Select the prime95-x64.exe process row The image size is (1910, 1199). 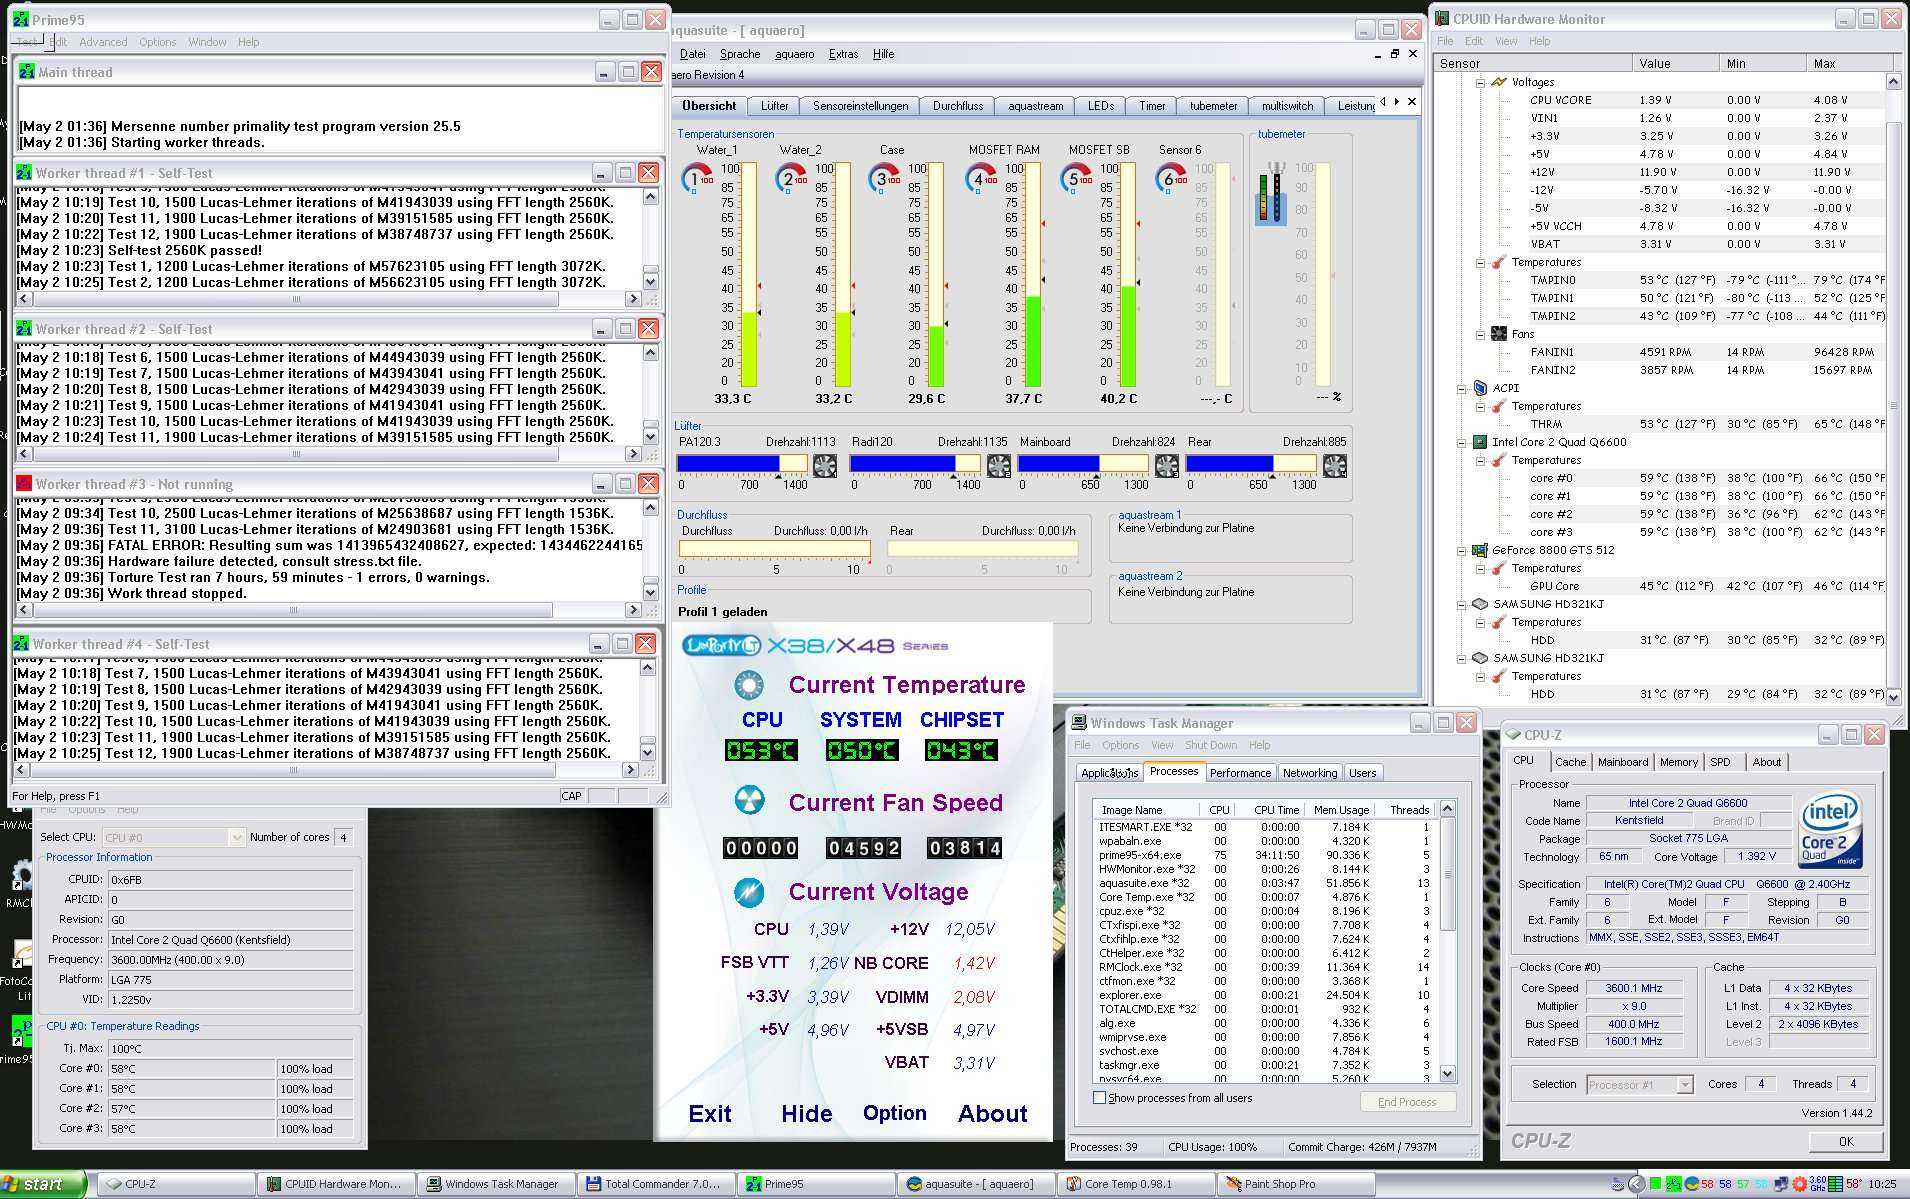tap(1265, 855)
